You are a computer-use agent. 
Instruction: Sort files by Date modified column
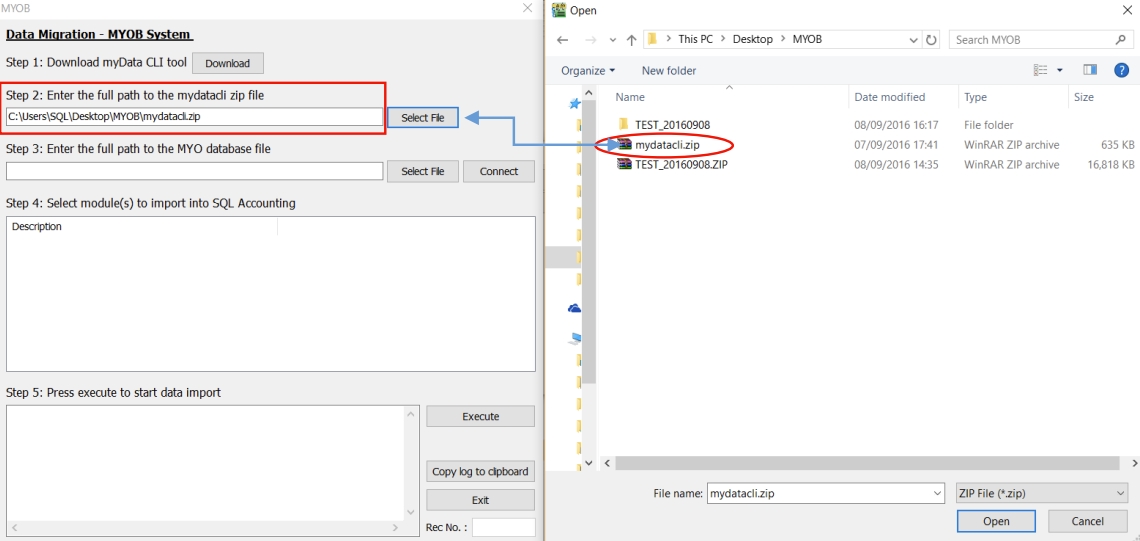889,97
